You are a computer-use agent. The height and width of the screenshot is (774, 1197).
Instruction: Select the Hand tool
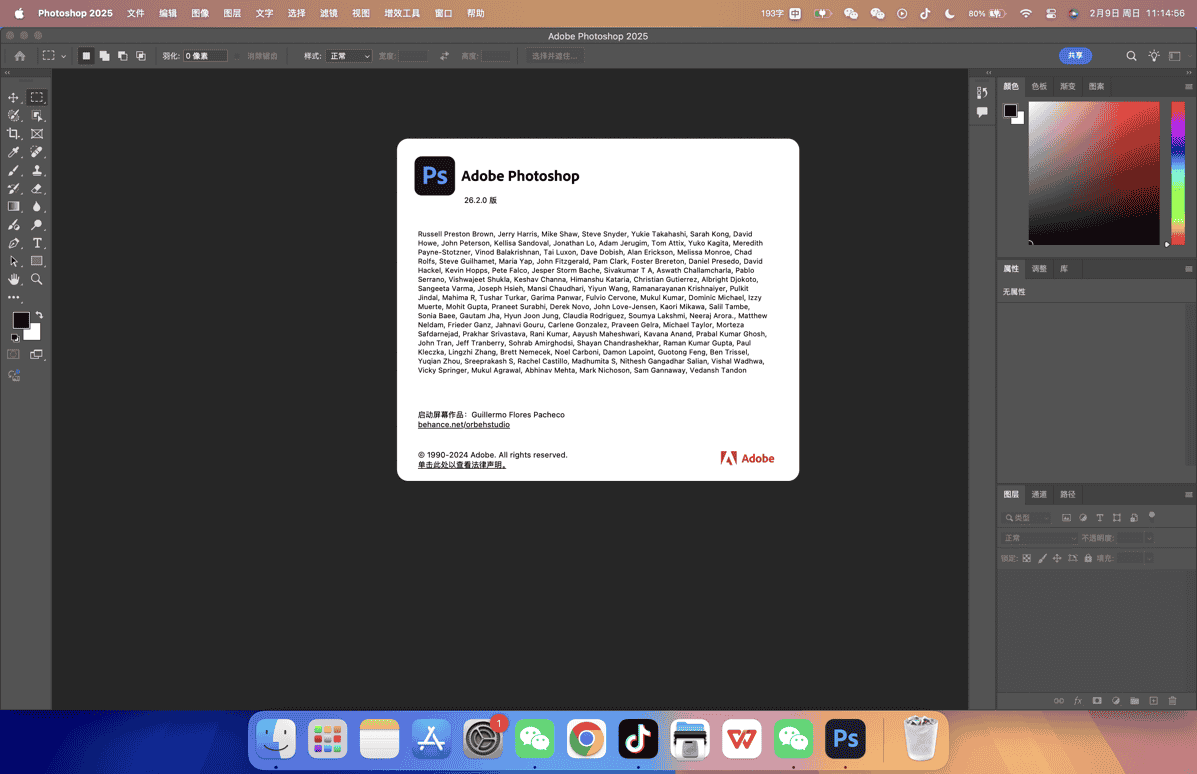click(x=13, y=278)
